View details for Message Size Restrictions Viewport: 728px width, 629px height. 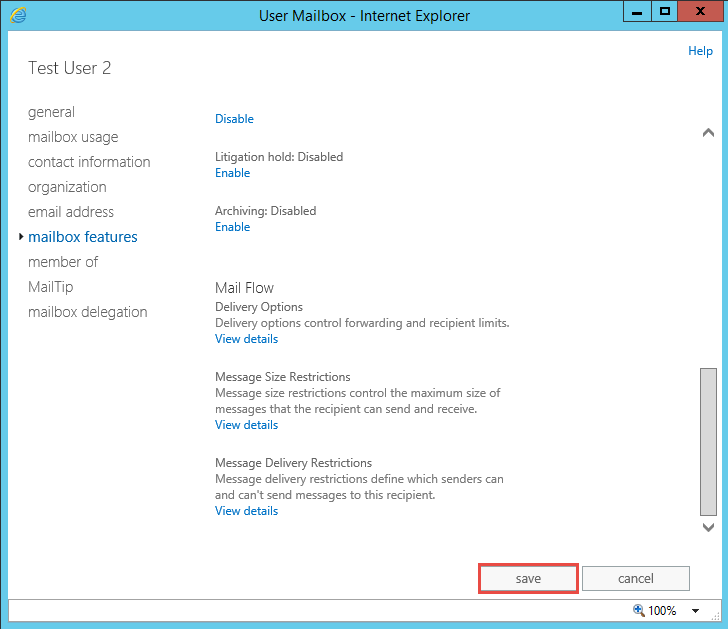(246, 425)
